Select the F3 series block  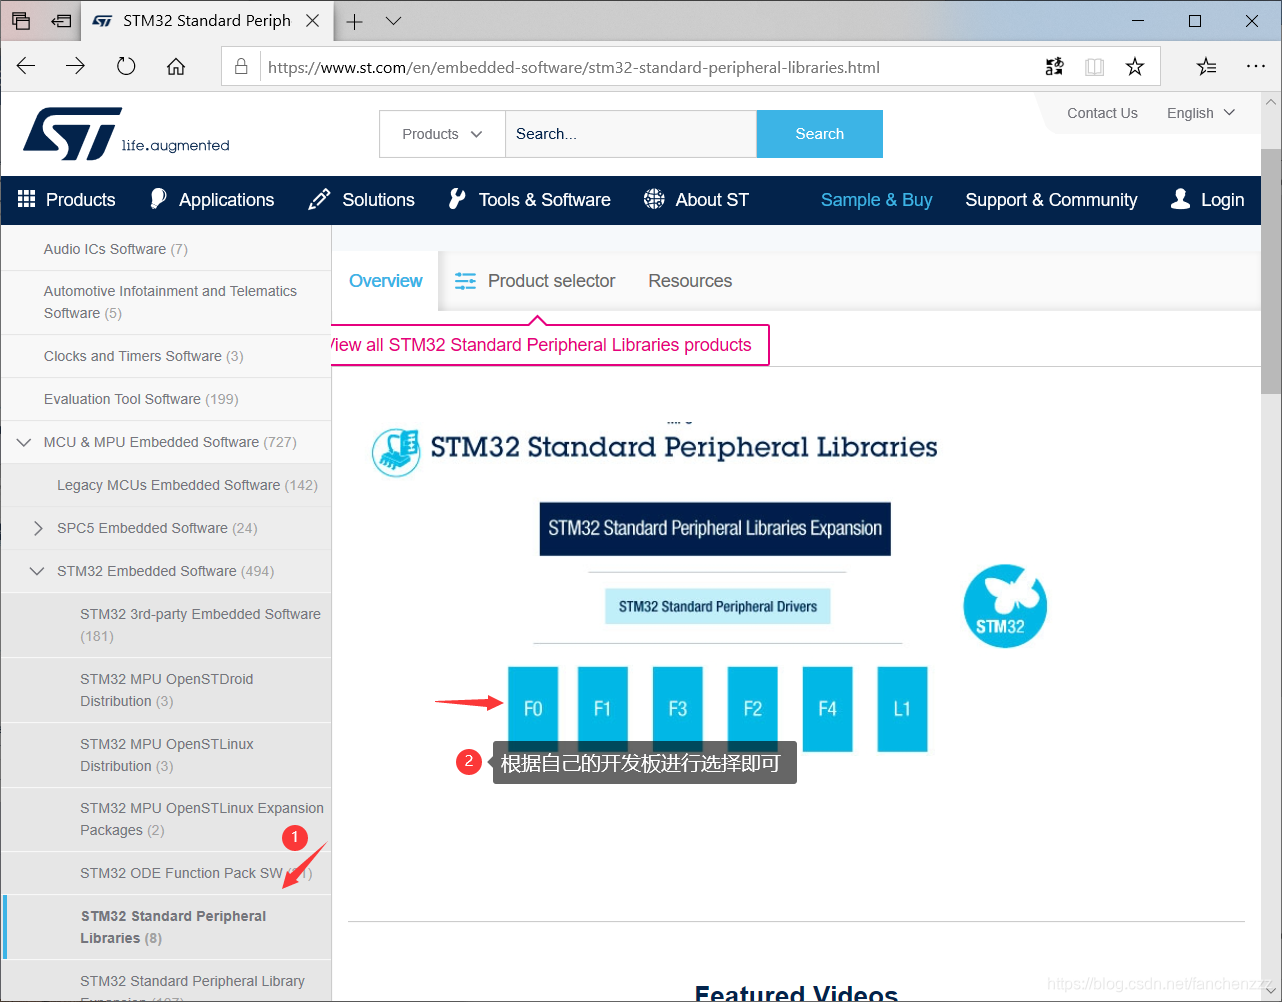(678, 709)
